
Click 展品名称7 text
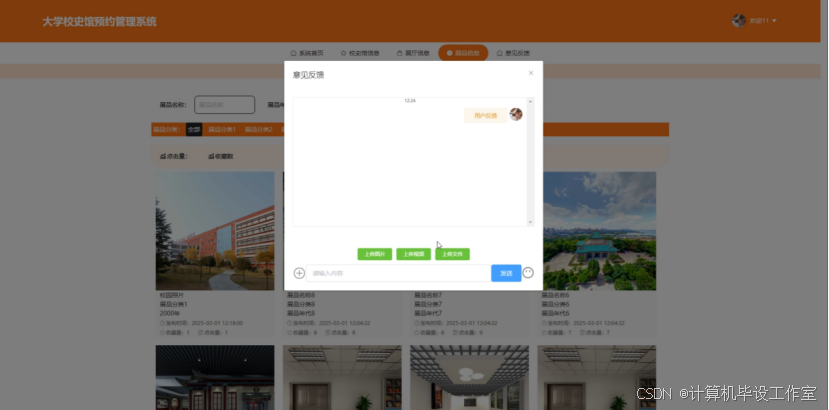pos(428,295)
